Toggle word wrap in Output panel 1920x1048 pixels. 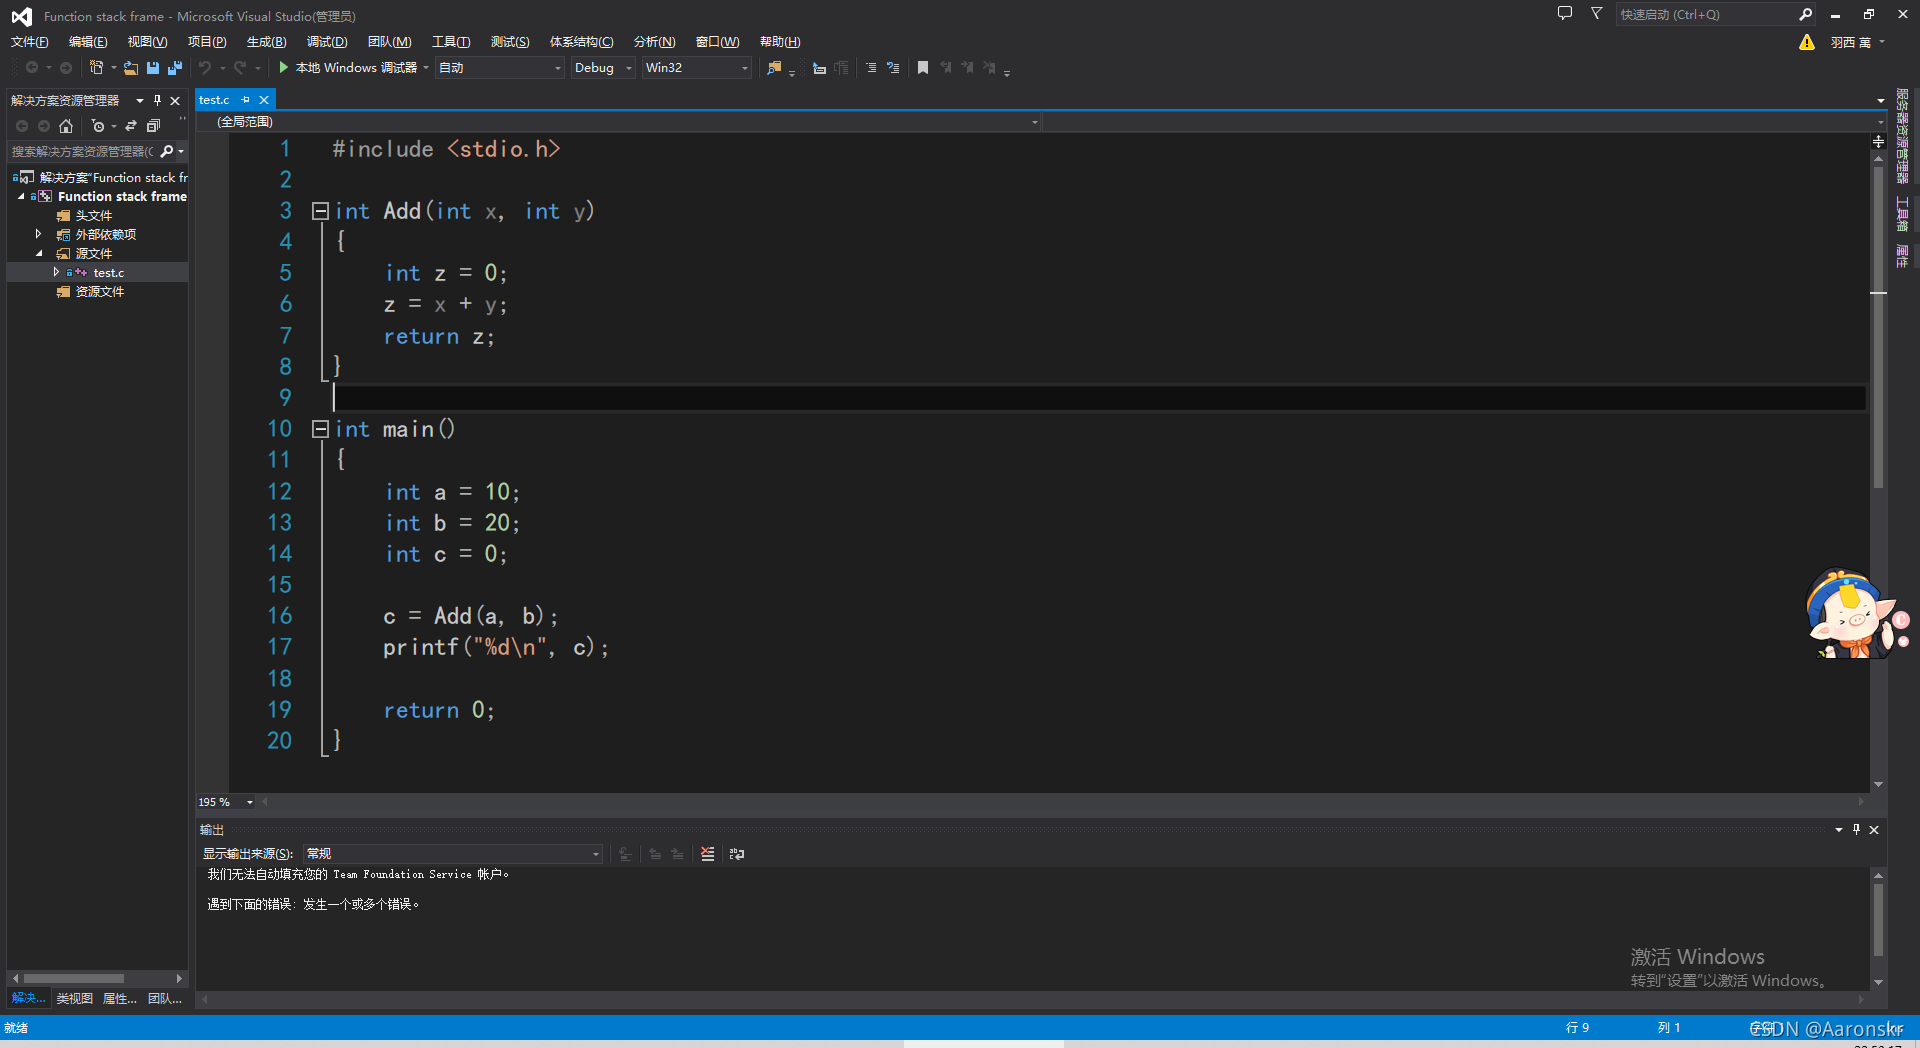[x=737, y=854]
